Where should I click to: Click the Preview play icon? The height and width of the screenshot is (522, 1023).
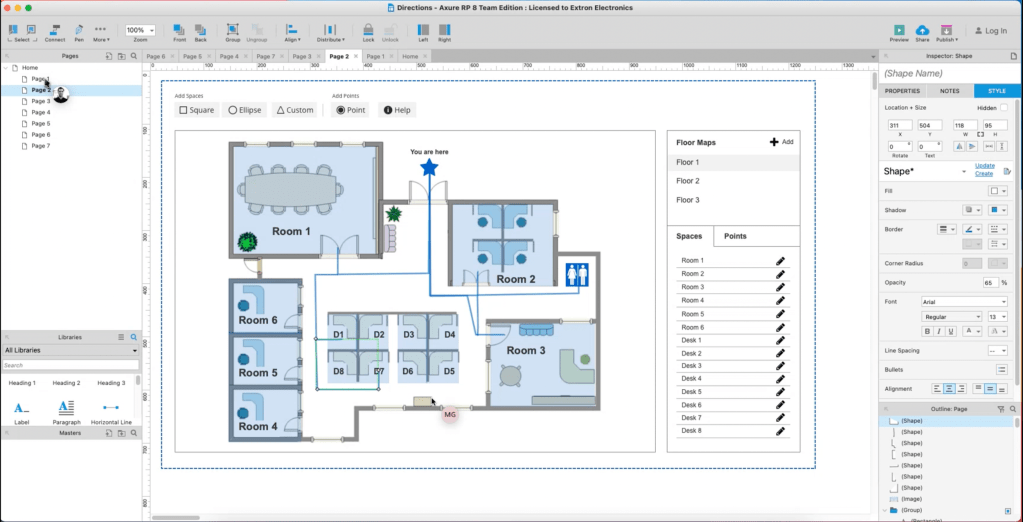[x=899, y=31]
